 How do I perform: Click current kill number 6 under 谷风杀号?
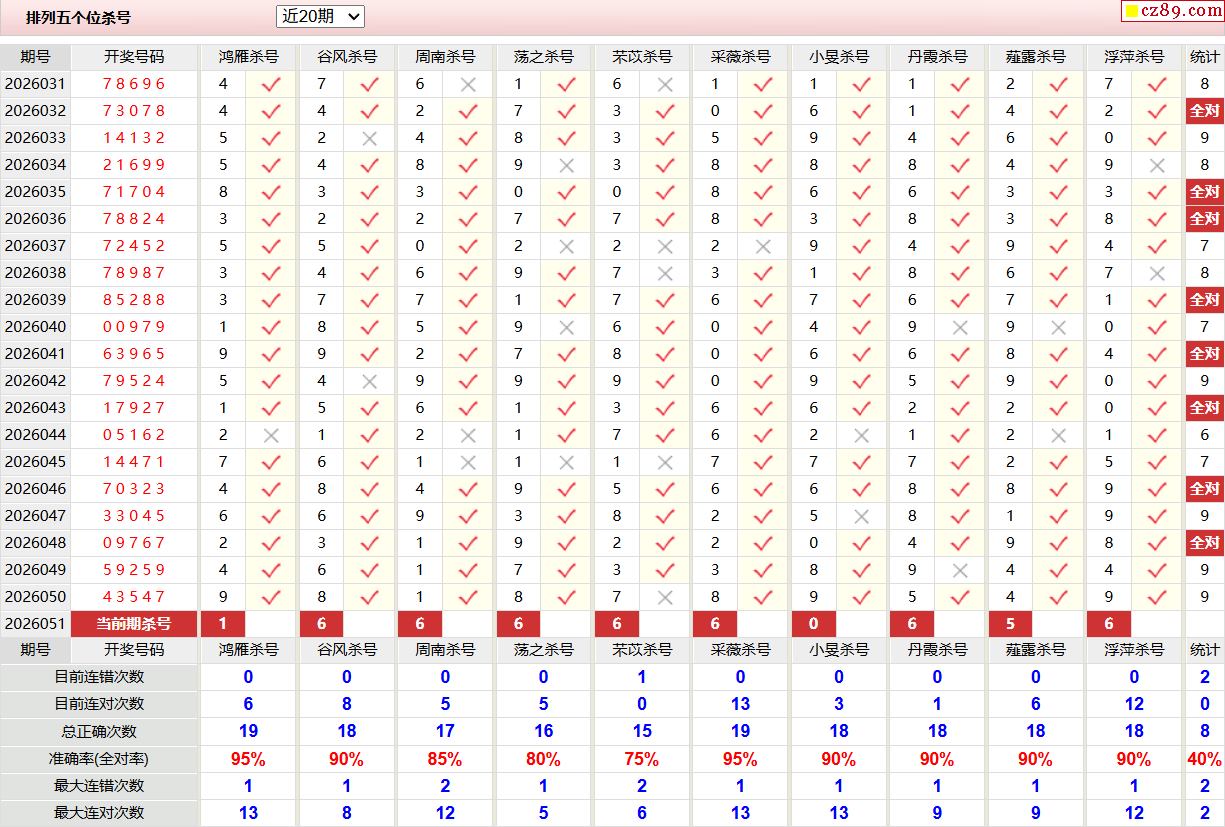click(x=321, y=624)
